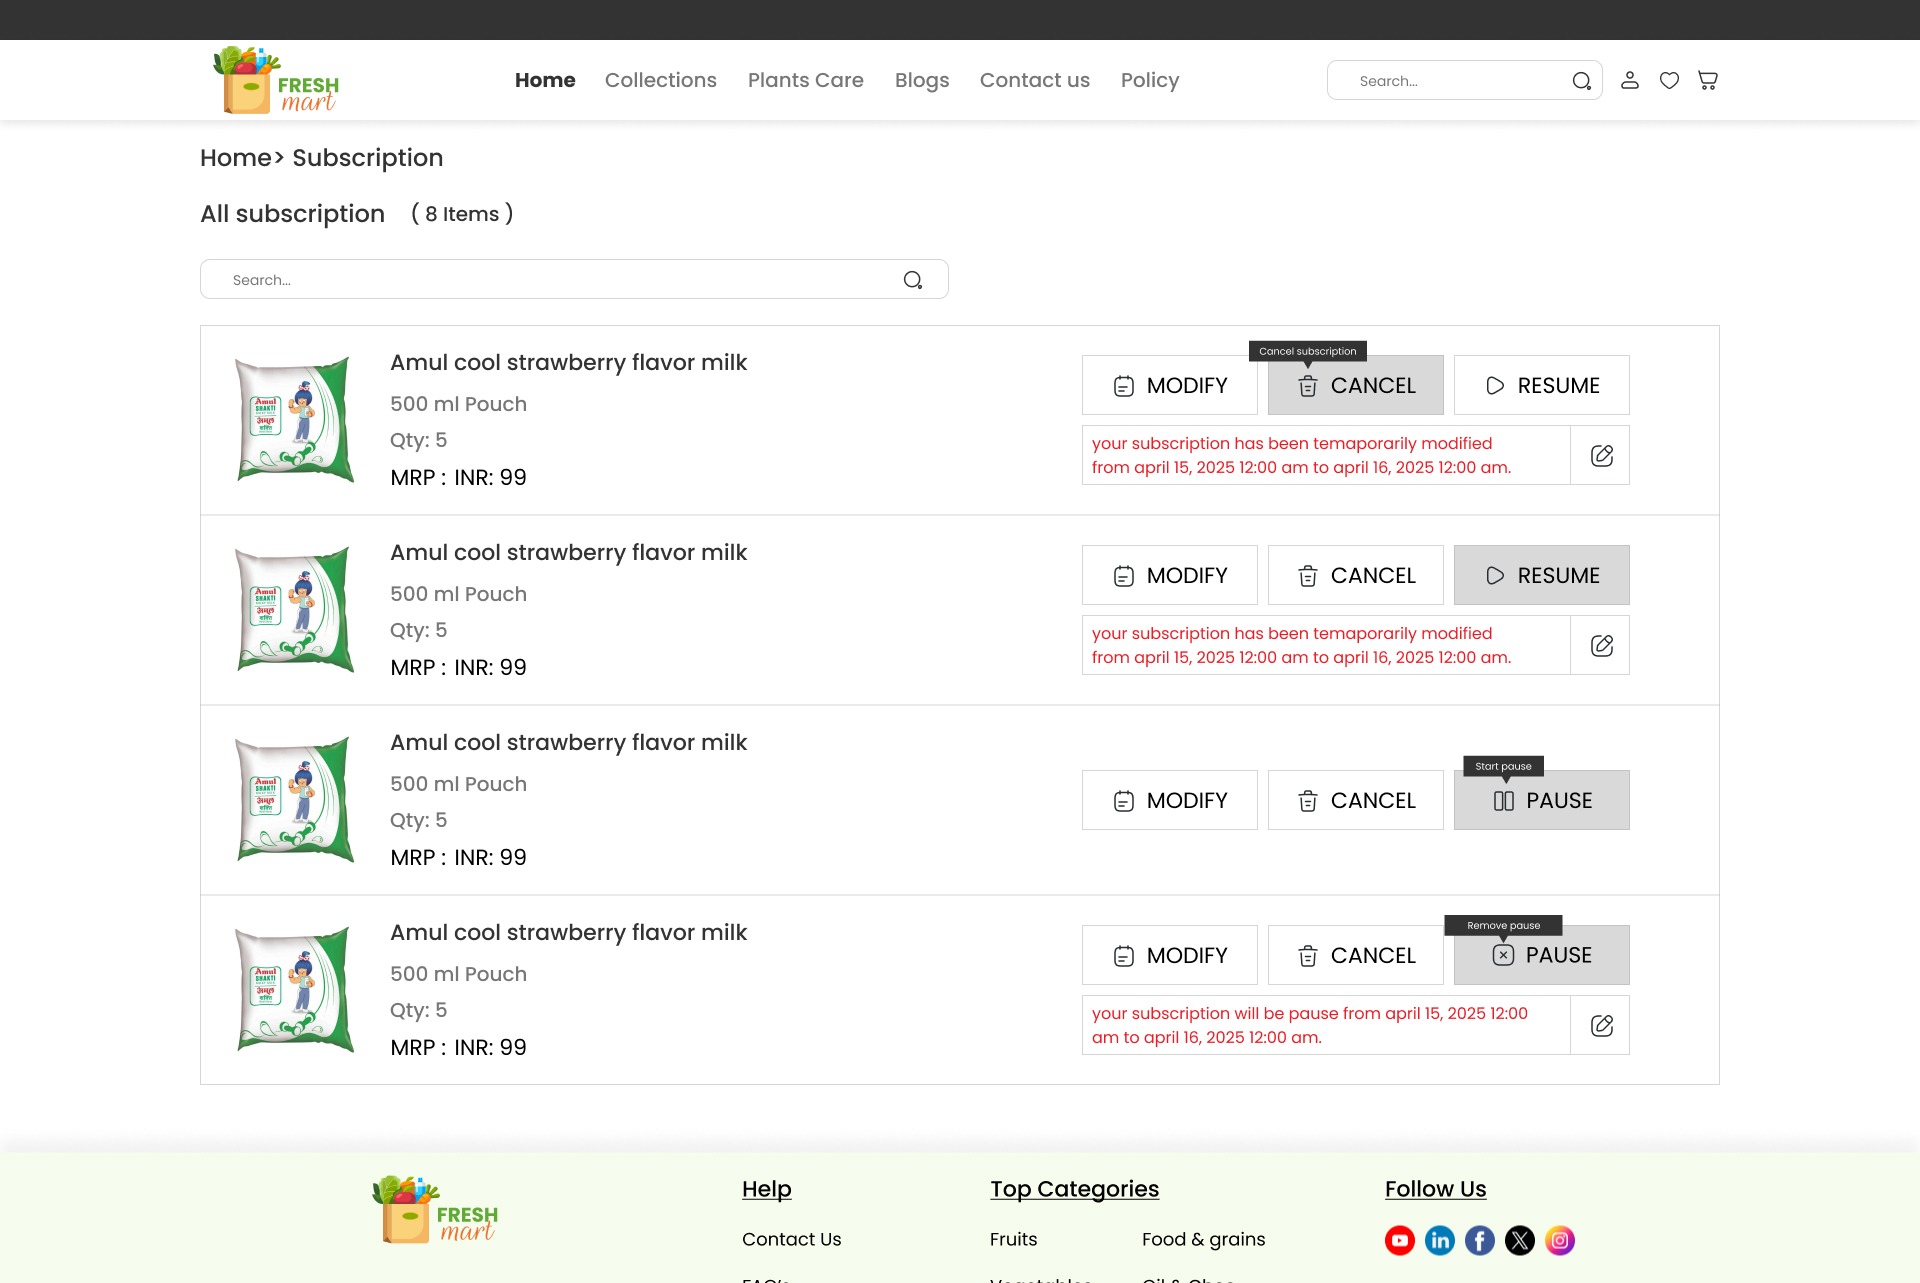Click RESUME on the first subscription
Image resolution: width=1920 pixels, height=1283 pixels.
(1542, 385)
